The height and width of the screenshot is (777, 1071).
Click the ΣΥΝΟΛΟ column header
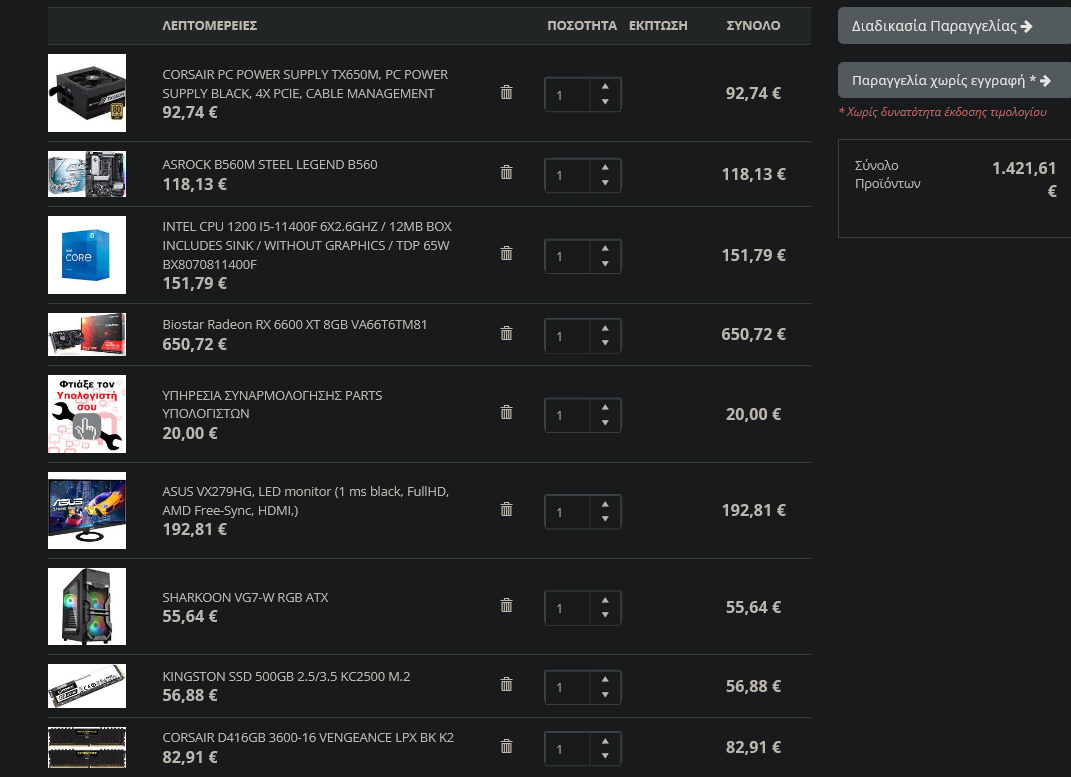tap(753, 25)
